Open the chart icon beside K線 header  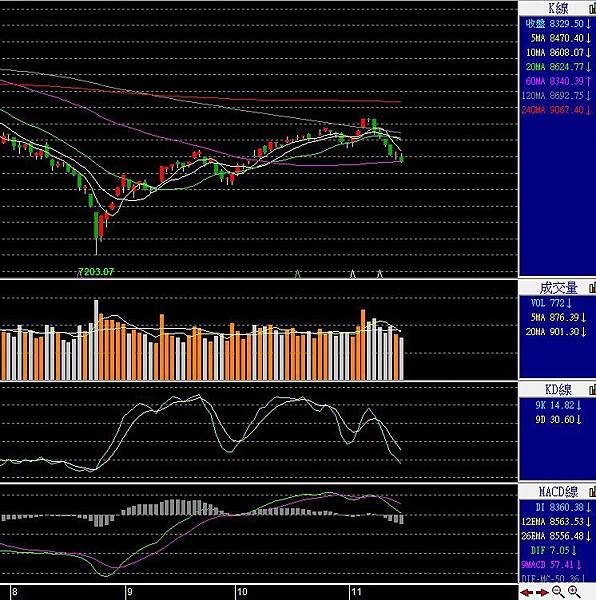click(x=592, y=8)
